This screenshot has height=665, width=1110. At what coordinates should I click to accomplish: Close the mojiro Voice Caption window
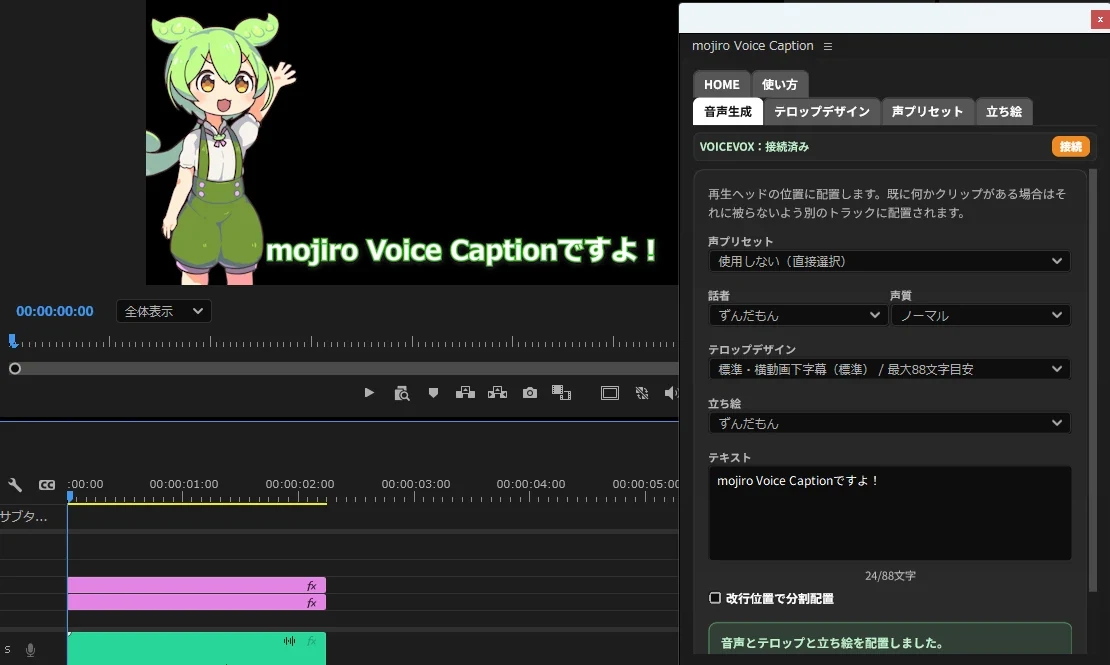(1100, 19)
